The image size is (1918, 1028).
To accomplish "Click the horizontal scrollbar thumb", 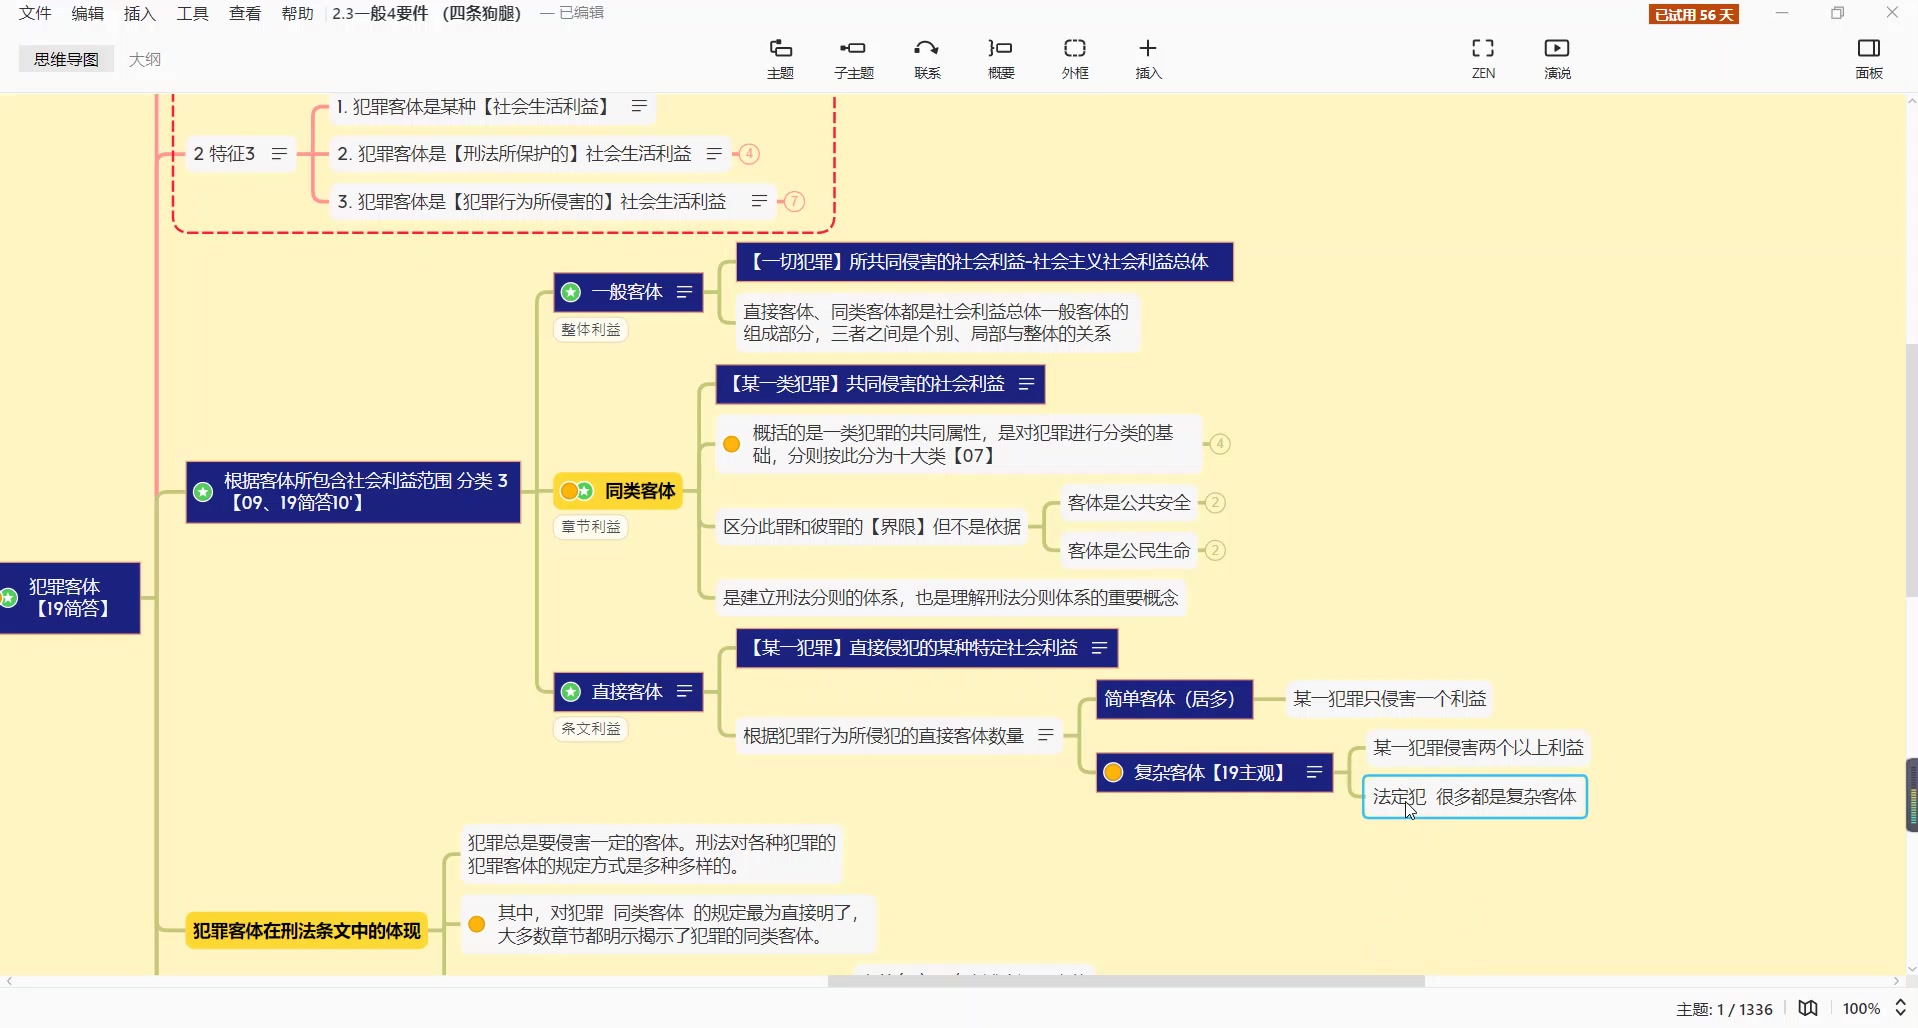I will pyautogui.click(x=1126, y=982).
